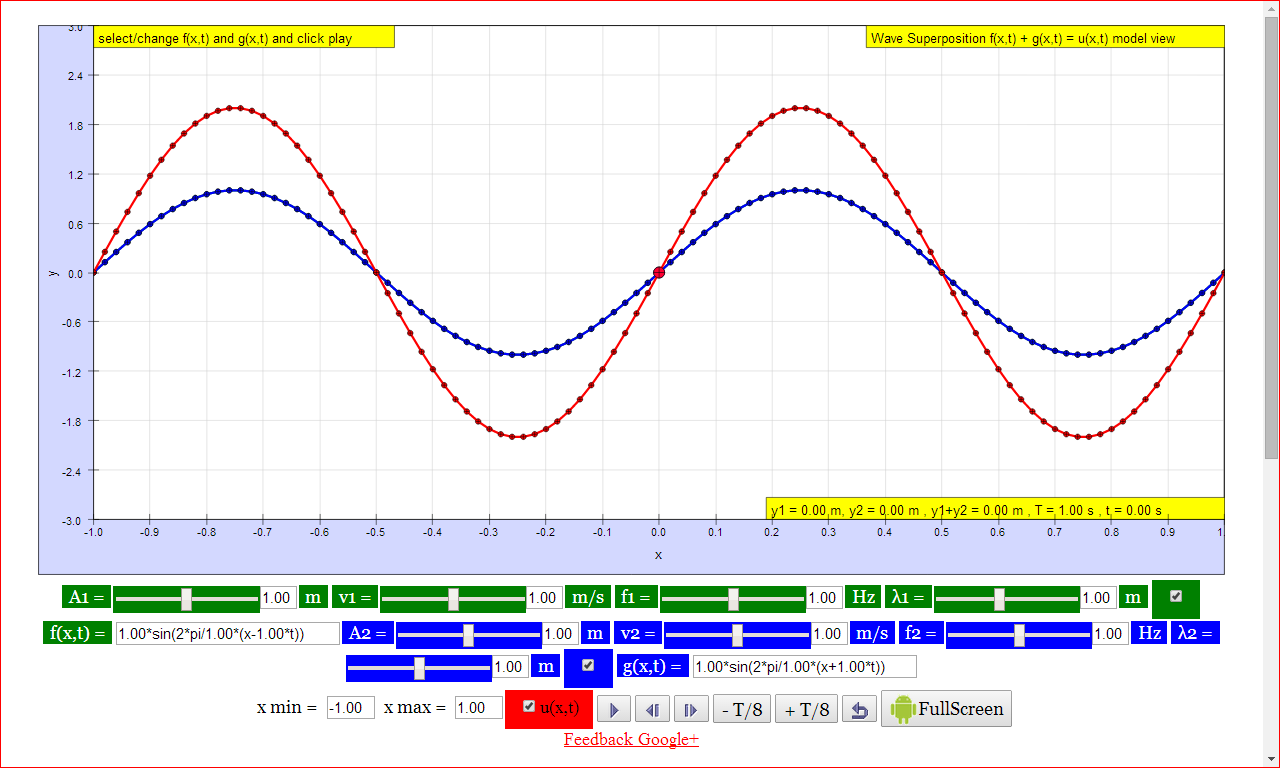Toggle visibility of the green f(x,t) wave
The width and height of the screenshot is (1280, 768).
(1176, 597)
